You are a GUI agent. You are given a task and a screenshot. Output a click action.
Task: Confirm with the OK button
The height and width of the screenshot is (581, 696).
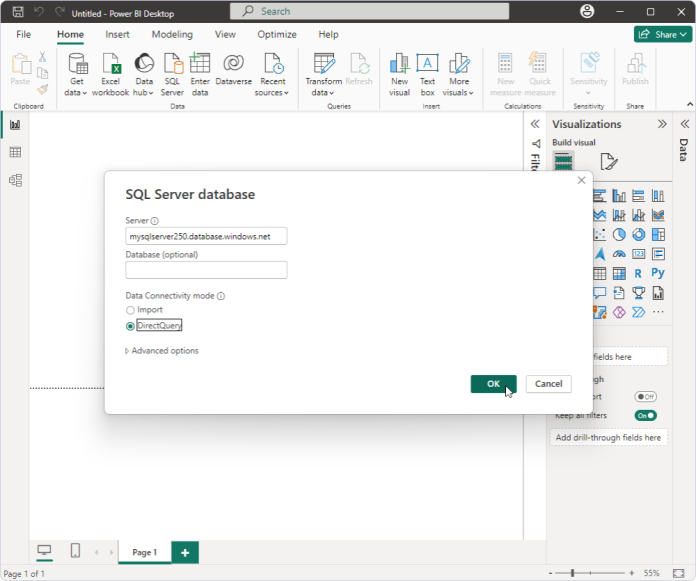point(493,384)
